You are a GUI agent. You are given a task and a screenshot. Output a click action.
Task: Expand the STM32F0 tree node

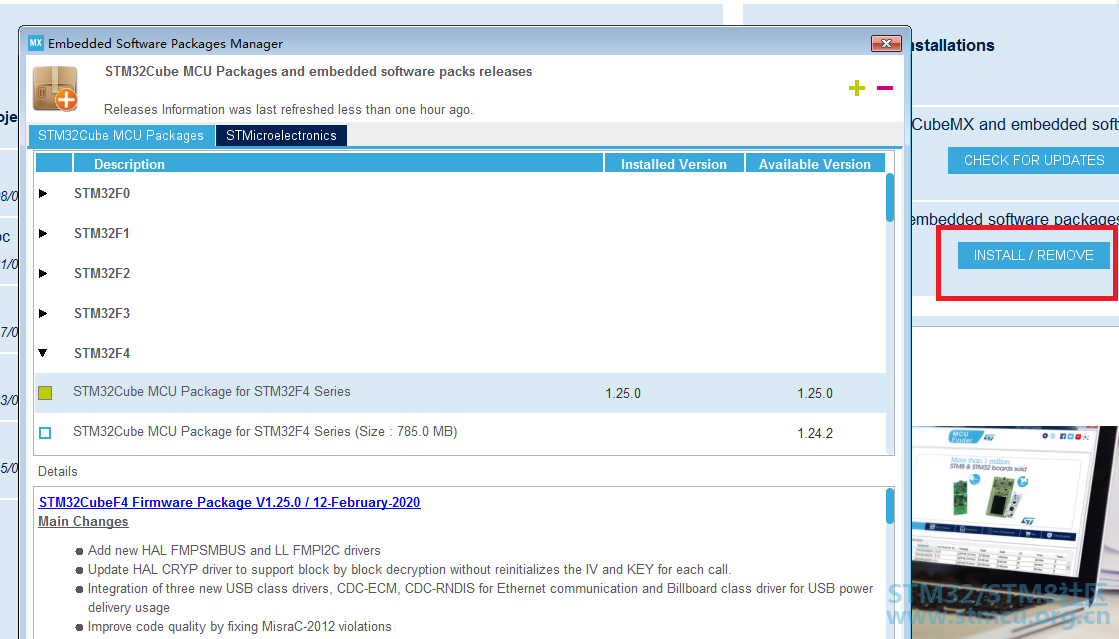coord(43,193)
